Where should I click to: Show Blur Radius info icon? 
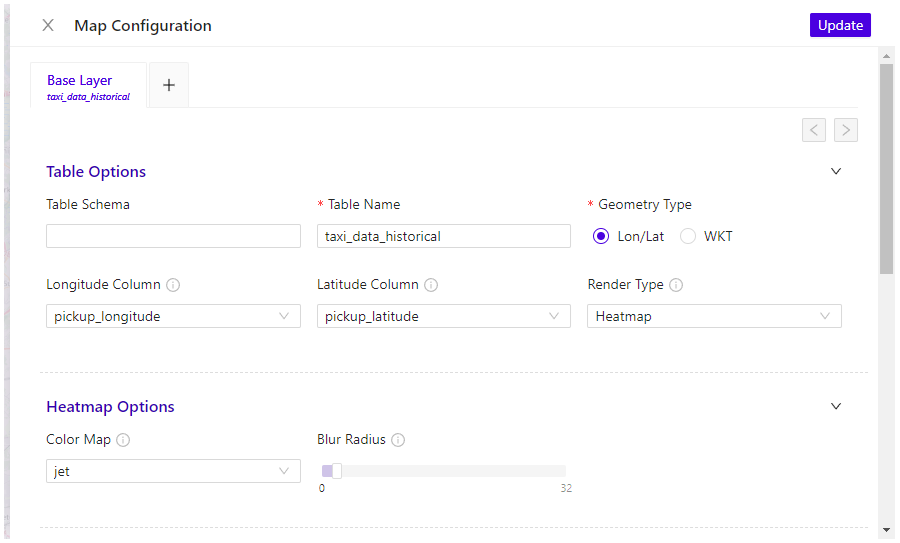pyautogui.click(x=398, y=440)
